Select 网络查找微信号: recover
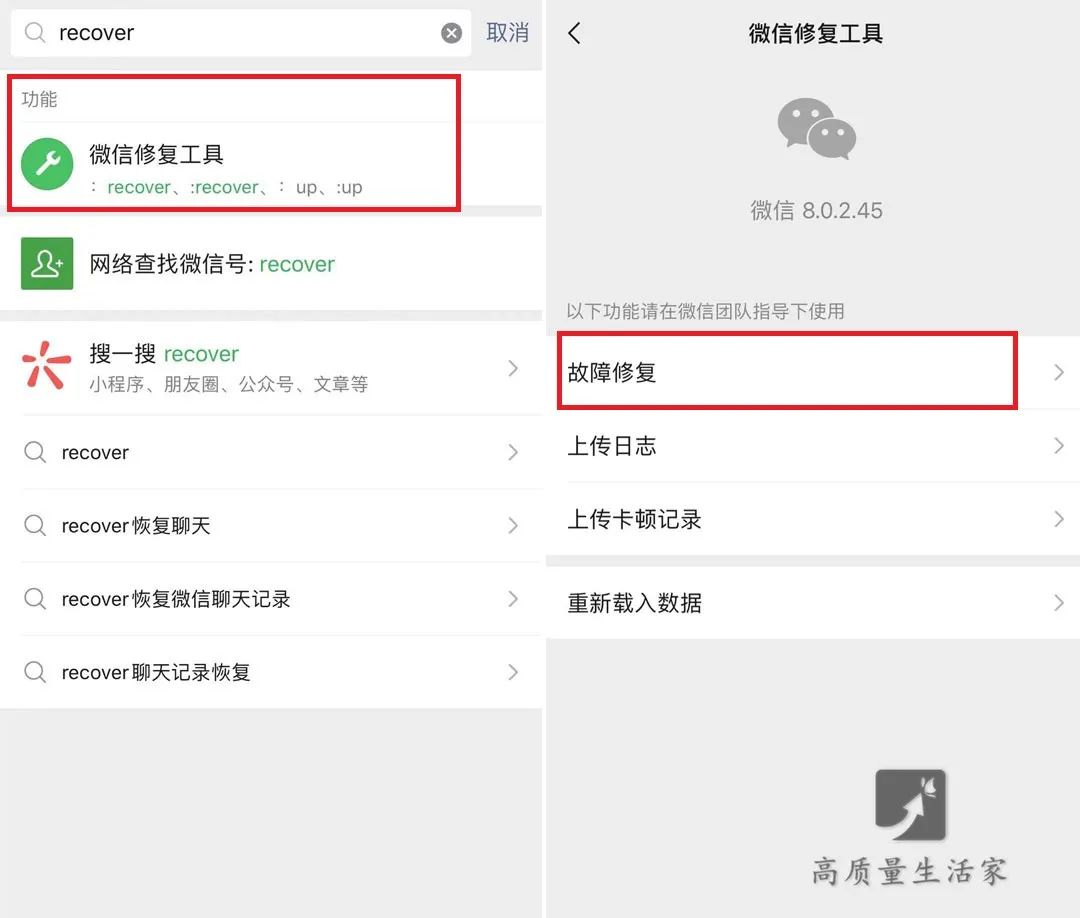The width and height of the screenshot is (1080, 918). tap(271, 264)
